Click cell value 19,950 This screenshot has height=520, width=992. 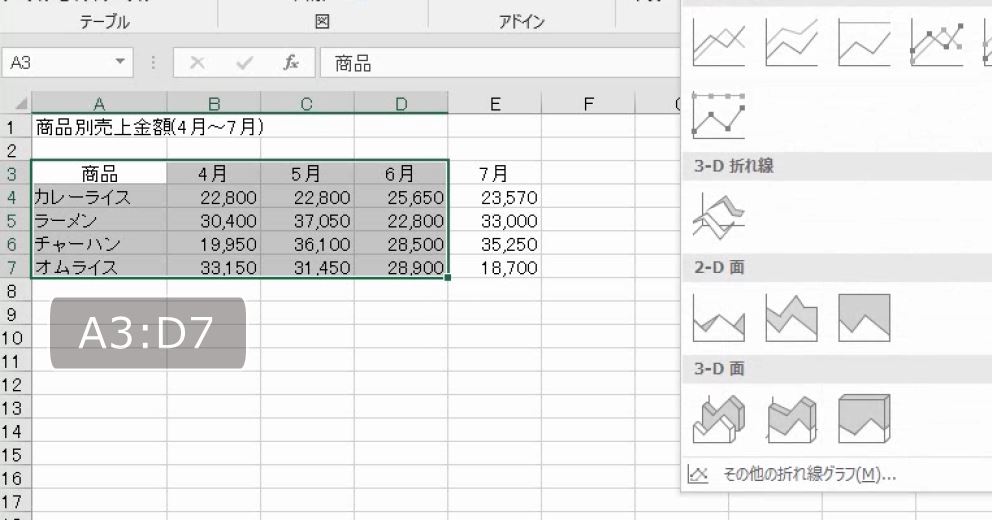point(214,244)
